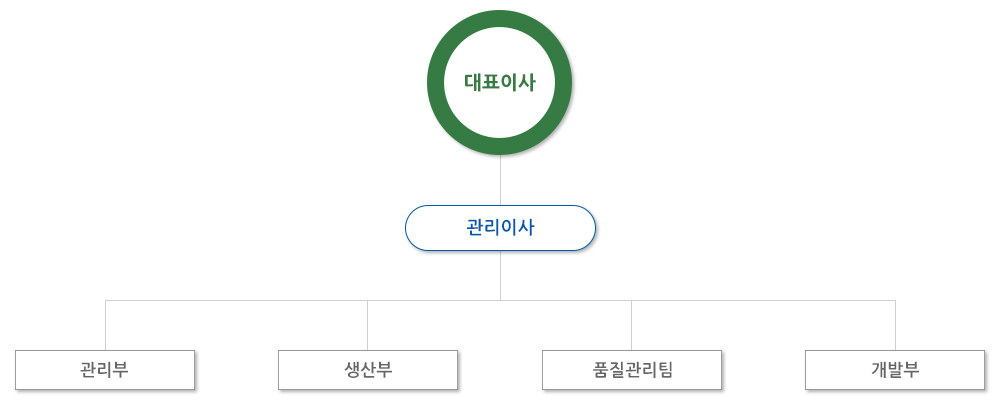Click the corner of the connector above 개발부
The width and height of the screenshot is (1000, 420).
pyautogui.click(x=895, y=300)
